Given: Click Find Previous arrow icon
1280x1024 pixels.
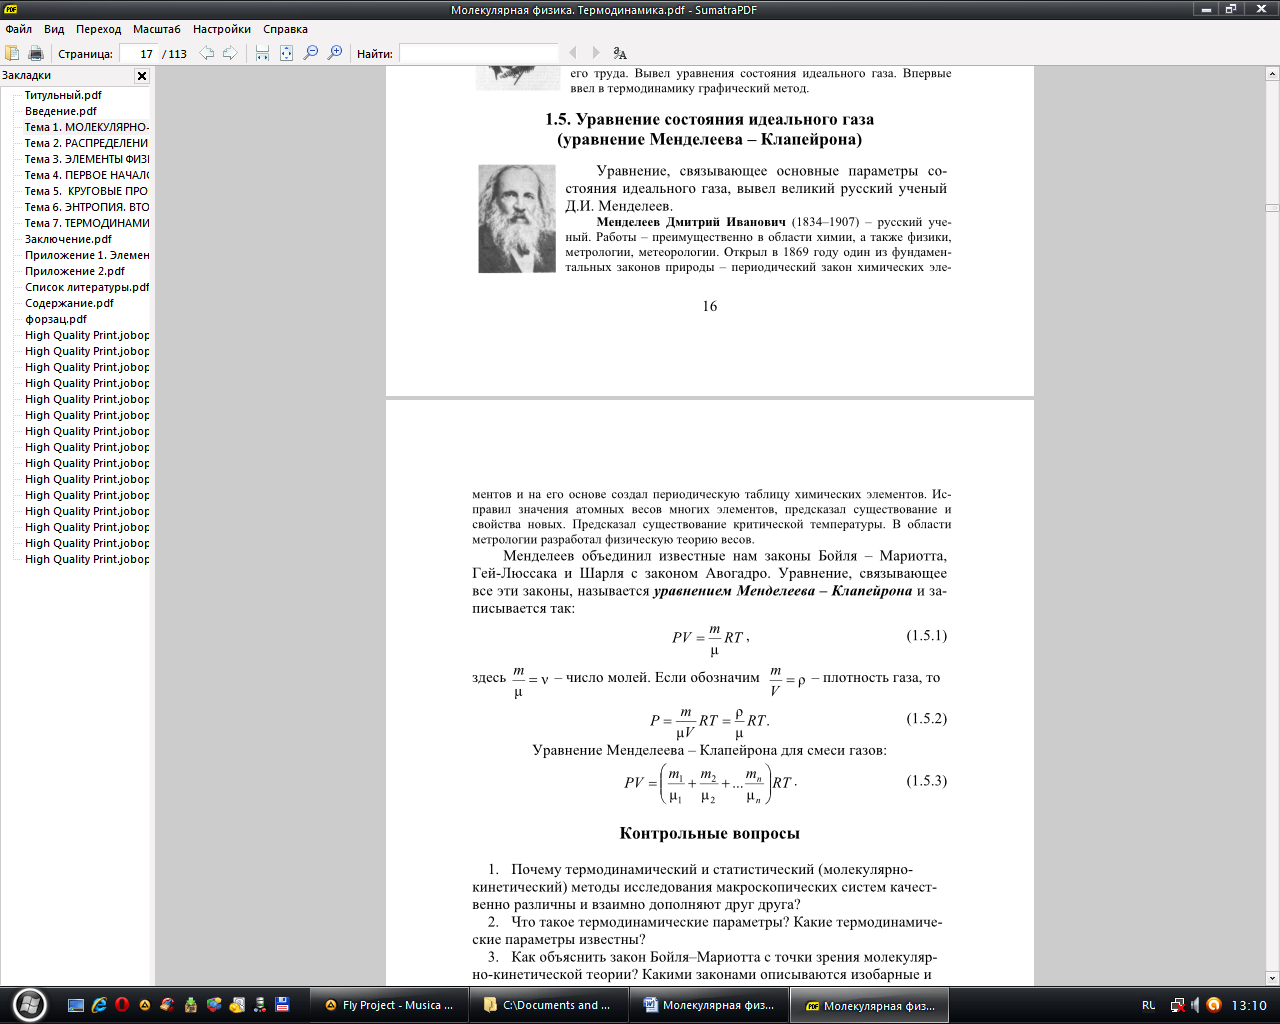Looking at the screenshot, I should [573, 53].
